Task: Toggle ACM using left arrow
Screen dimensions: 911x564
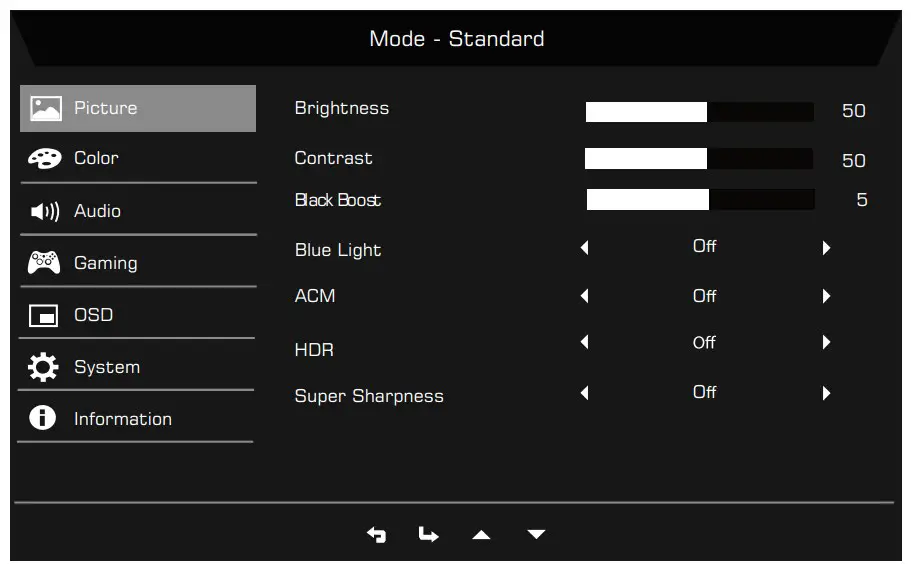Action: click(585, 296)
